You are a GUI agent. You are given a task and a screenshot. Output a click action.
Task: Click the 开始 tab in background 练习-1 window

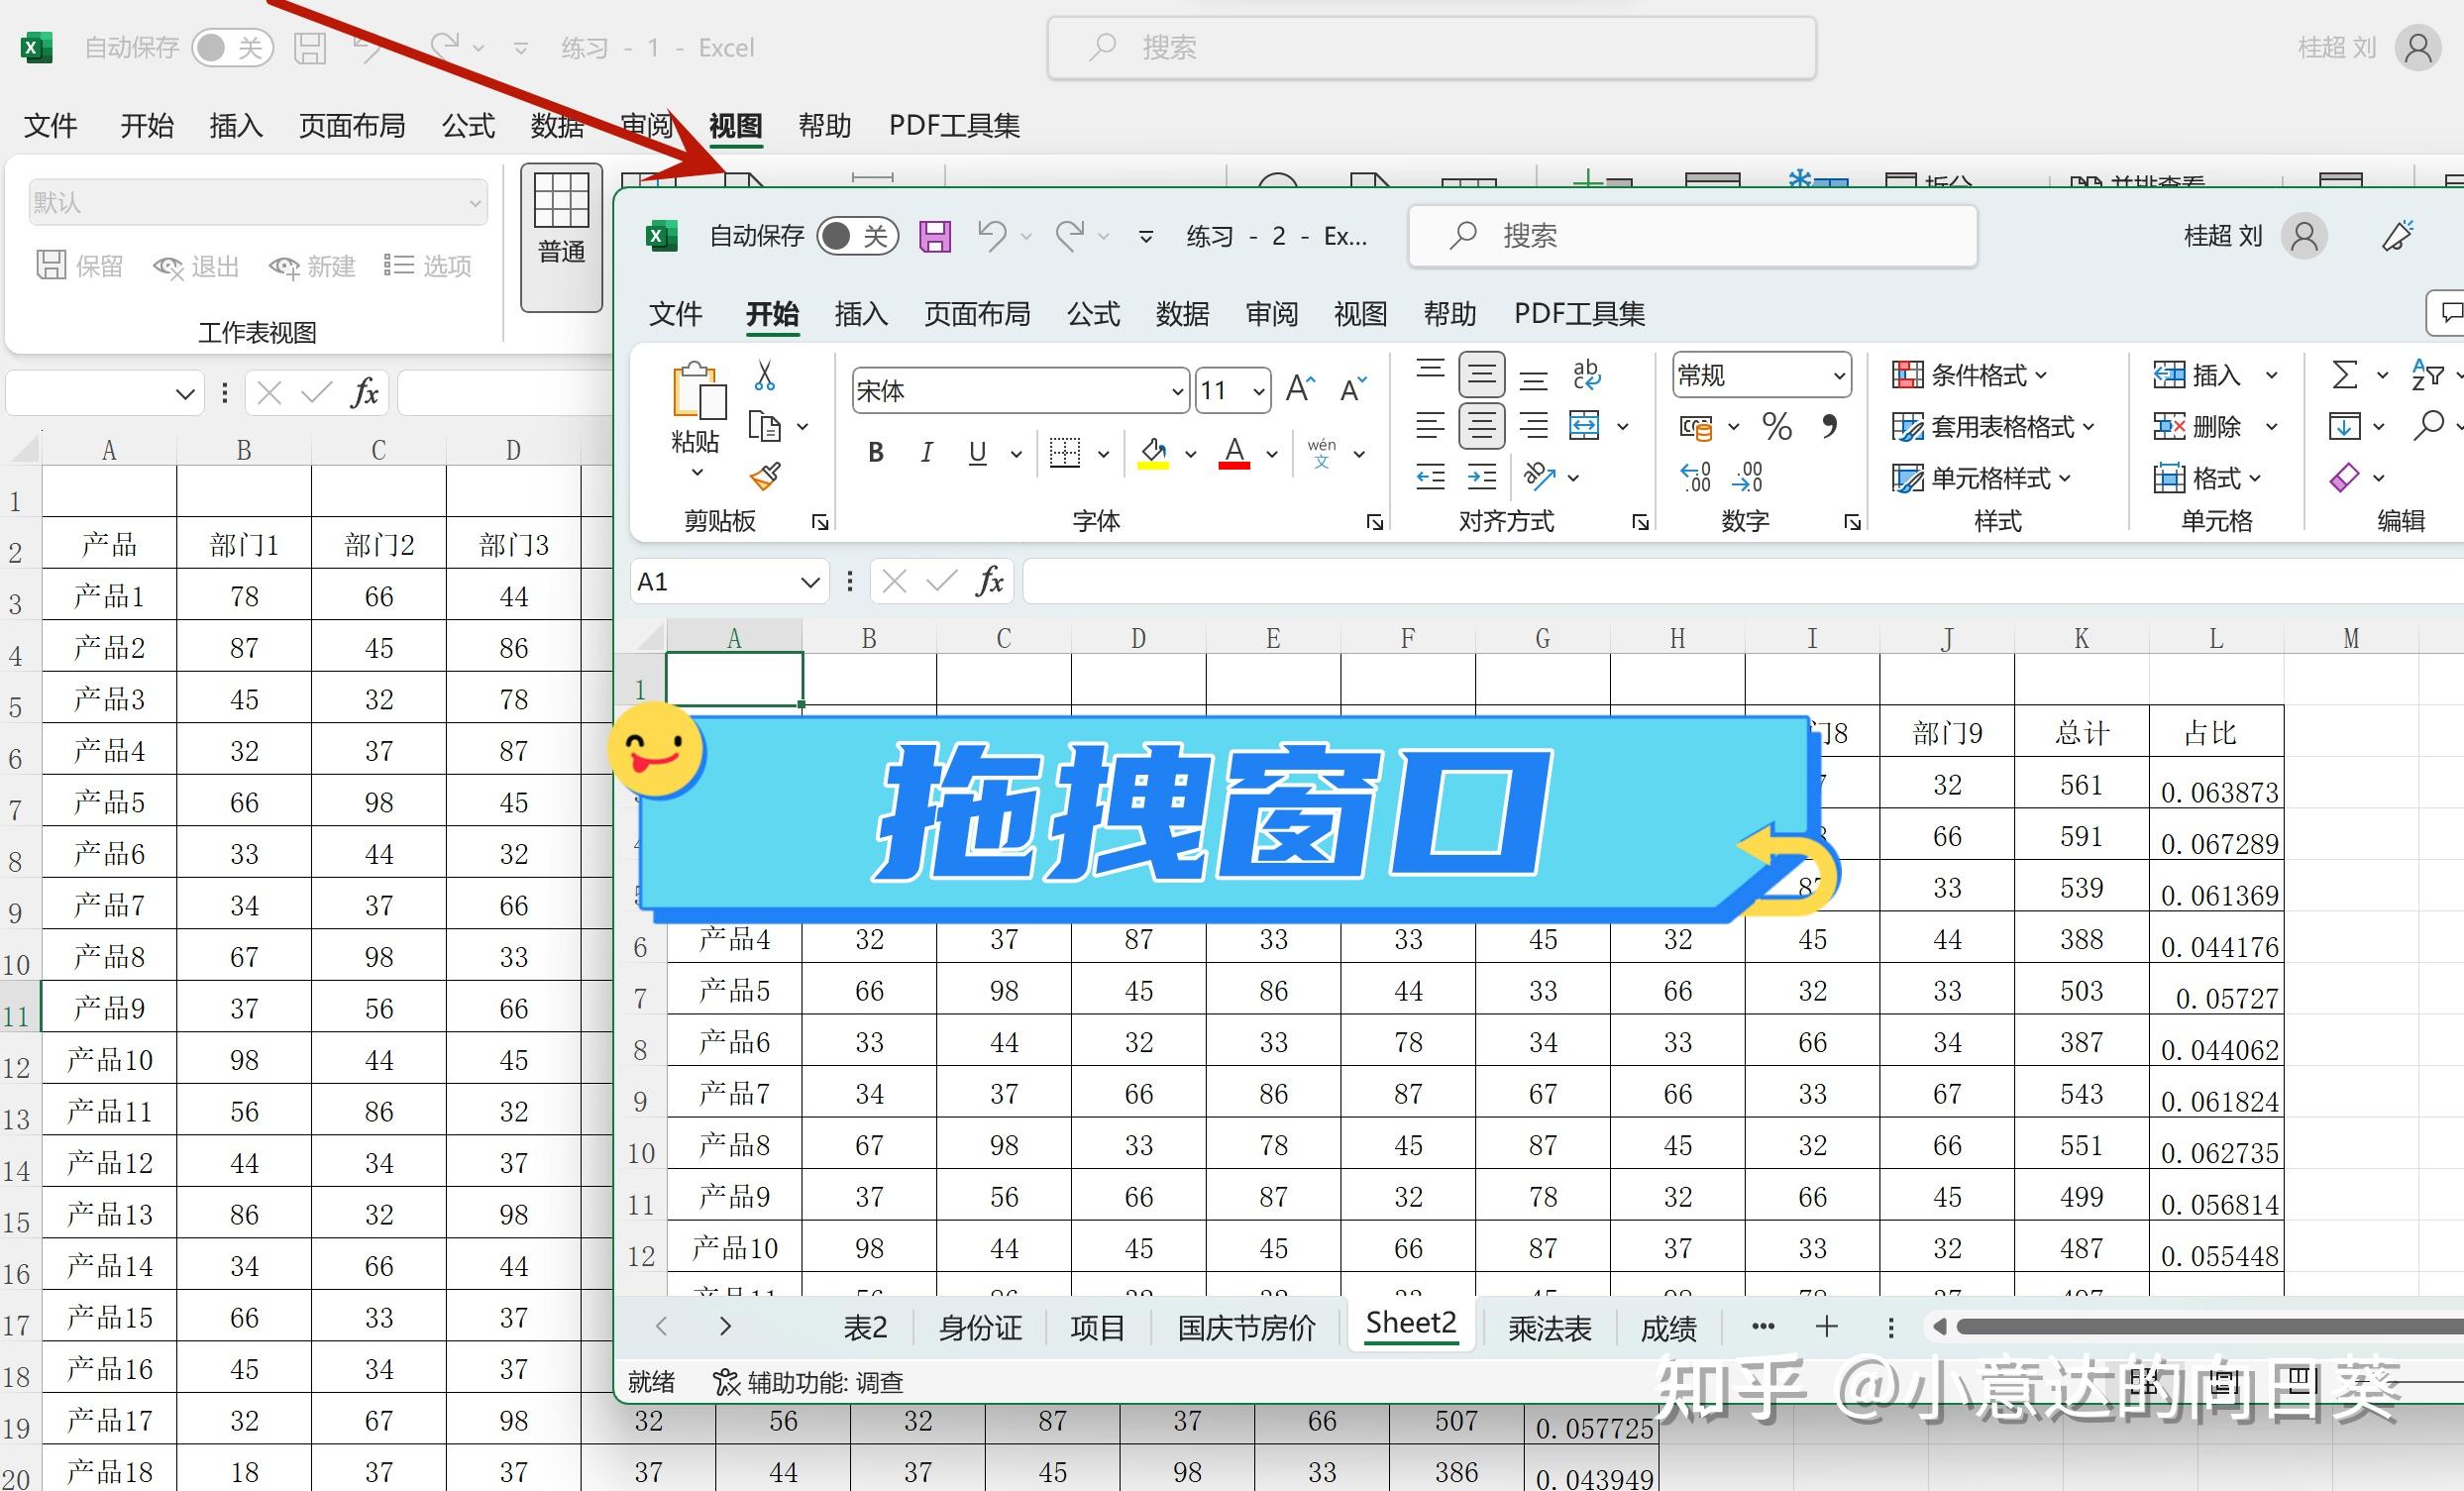coord(147,125)
